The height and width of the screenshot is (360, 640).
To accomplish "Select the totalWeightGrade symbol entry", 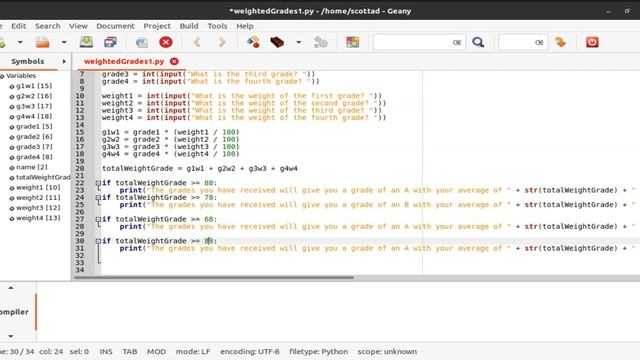I will (43, 177).
